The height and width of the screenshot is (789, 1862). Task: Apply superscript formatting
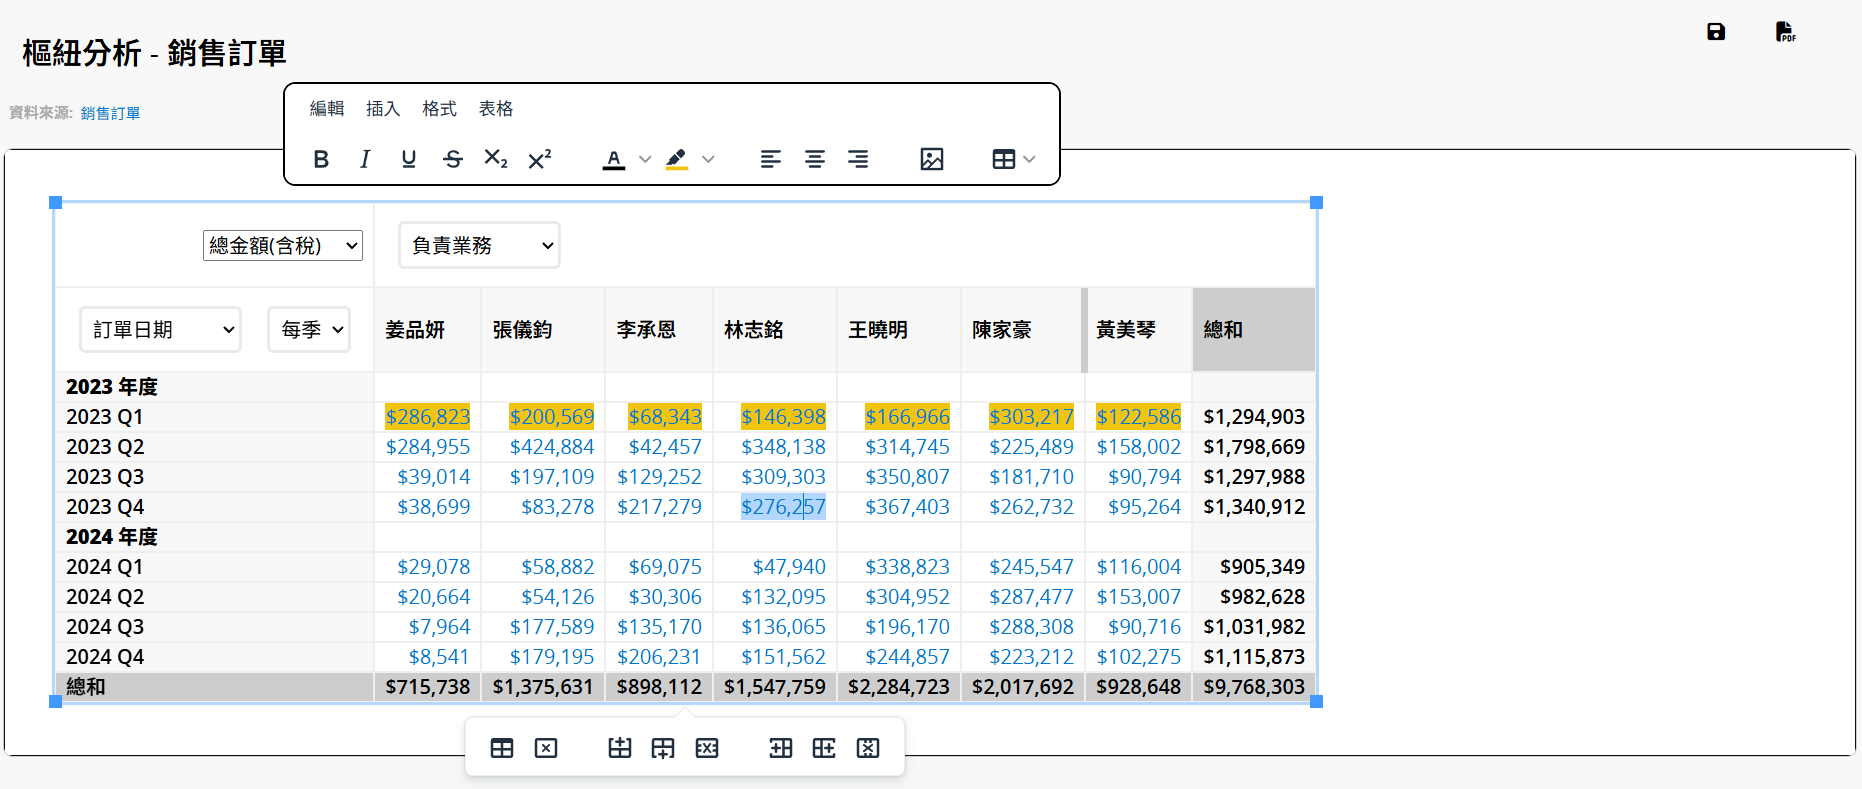point(540,159)
